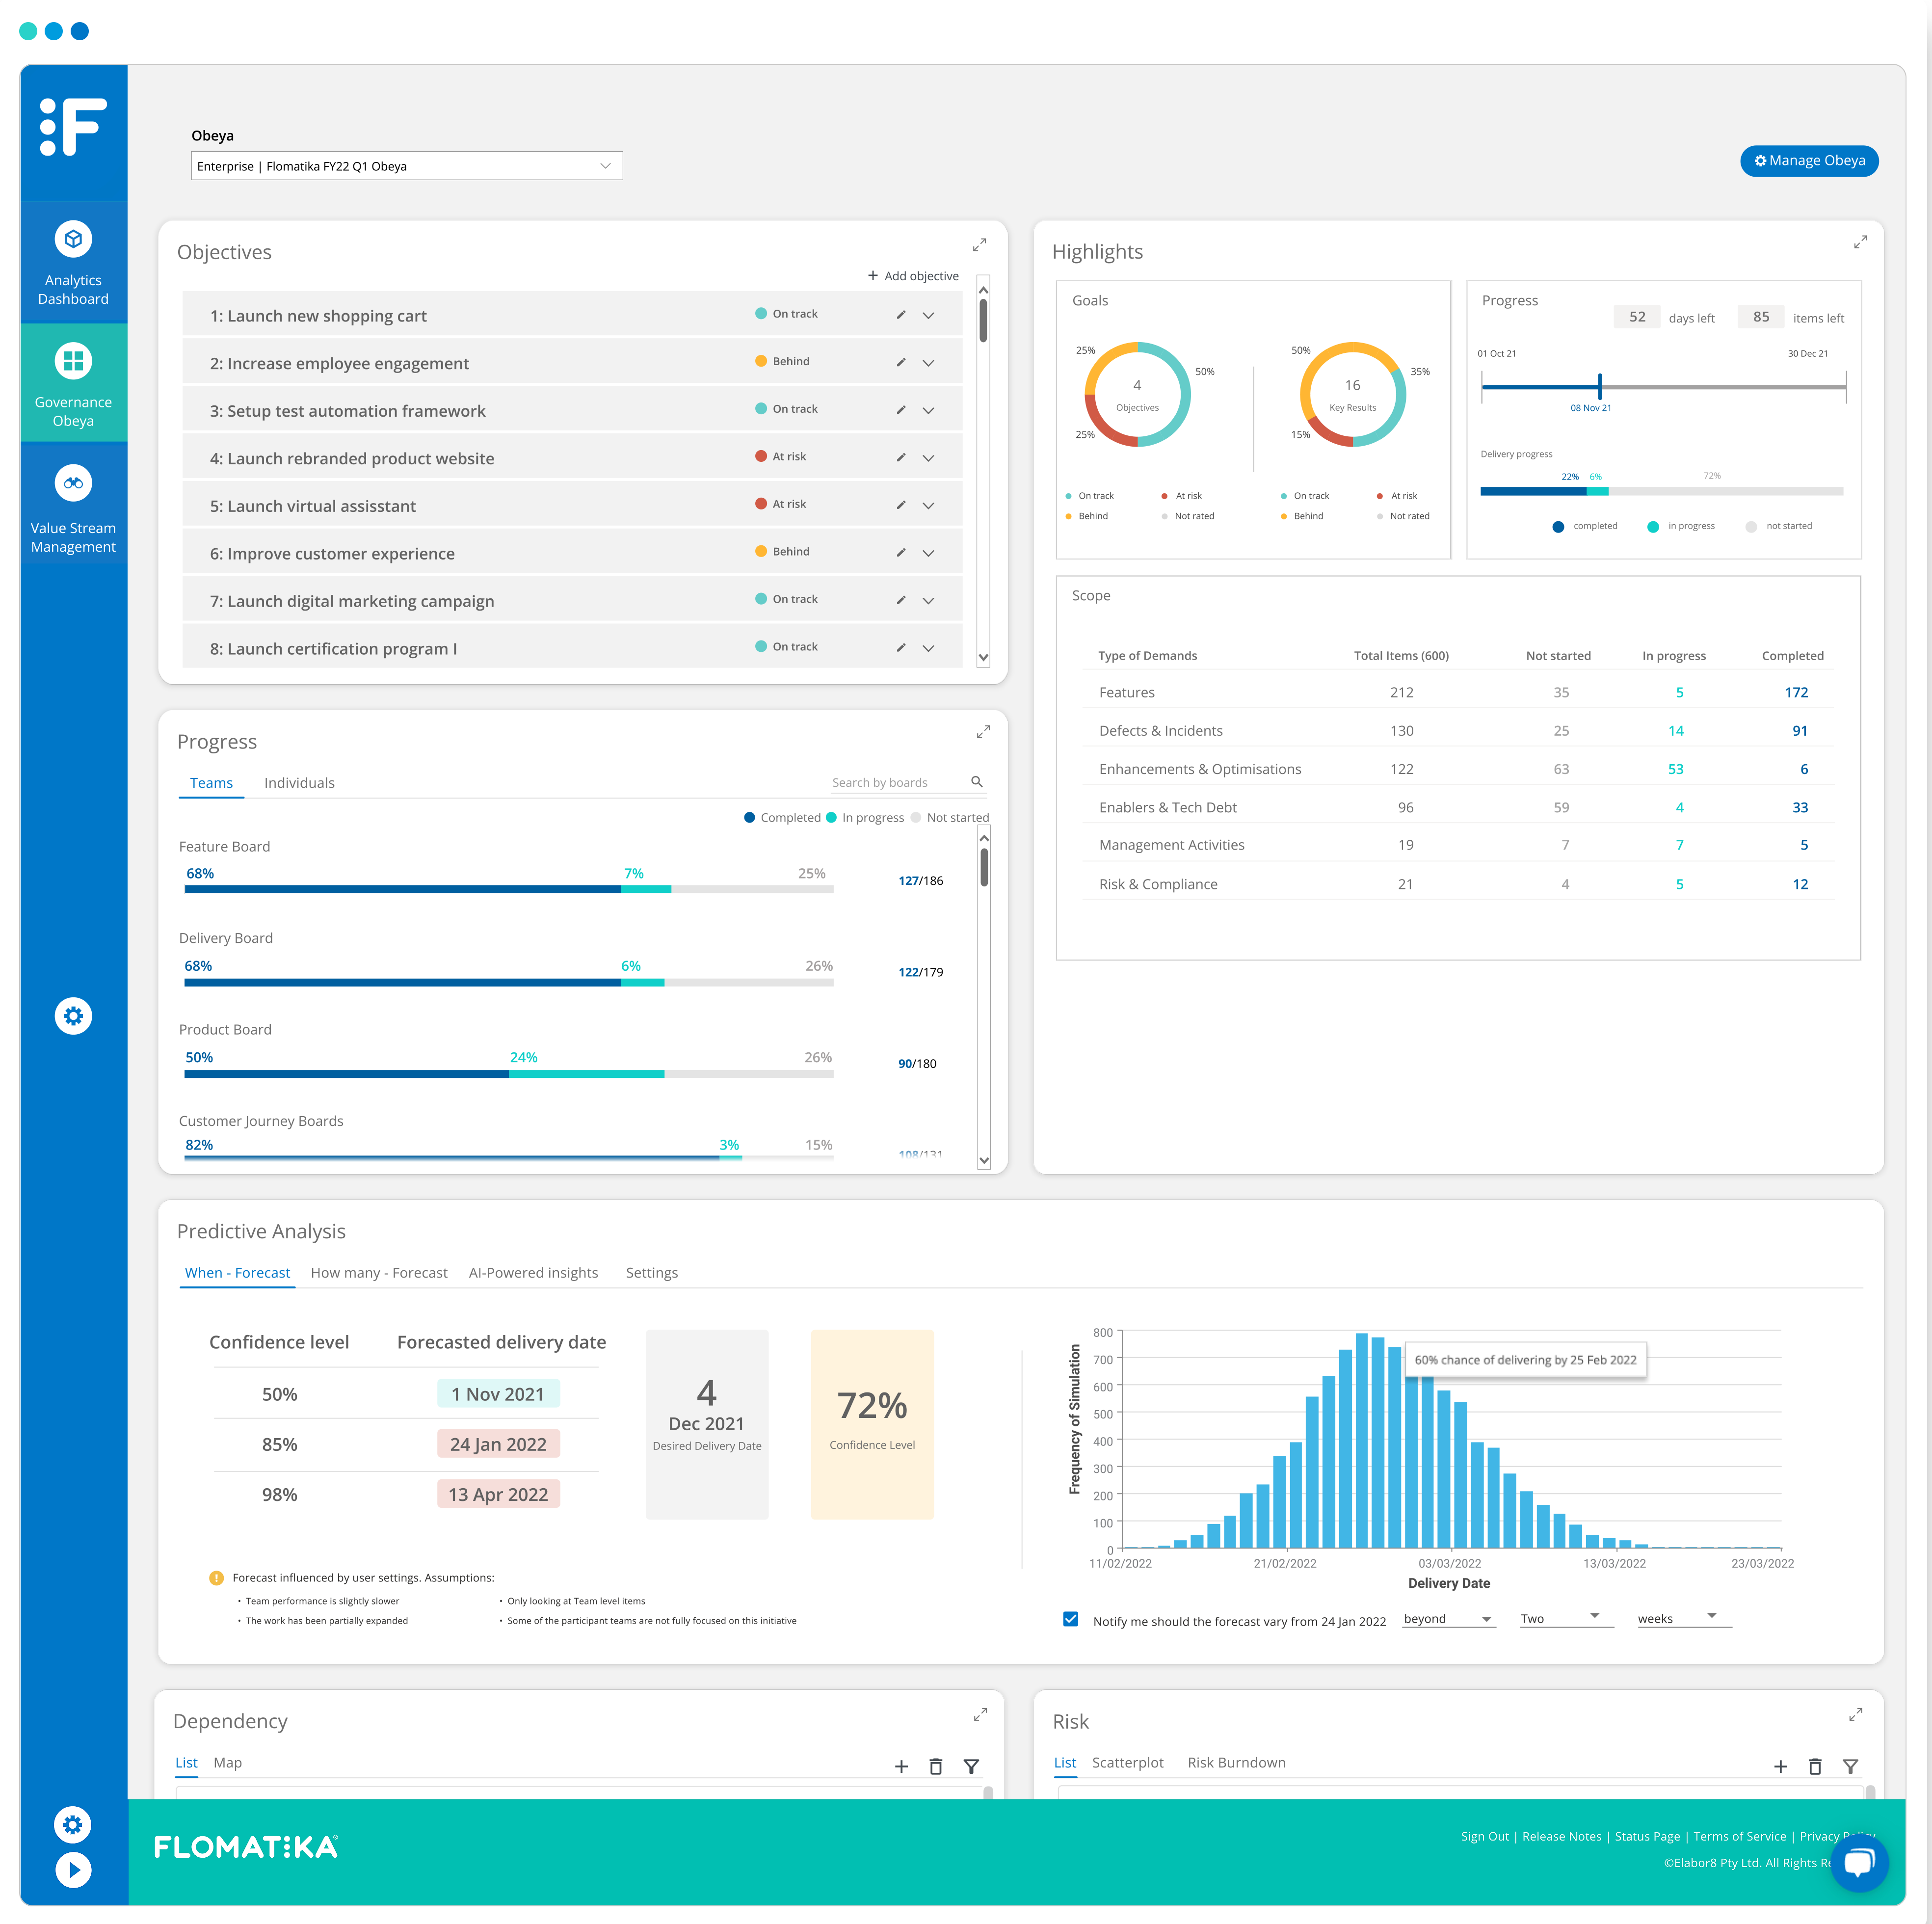1932x1924 pixels.
Task: Open the filter icon in the Dependency panel
Action: [971, 1765]
